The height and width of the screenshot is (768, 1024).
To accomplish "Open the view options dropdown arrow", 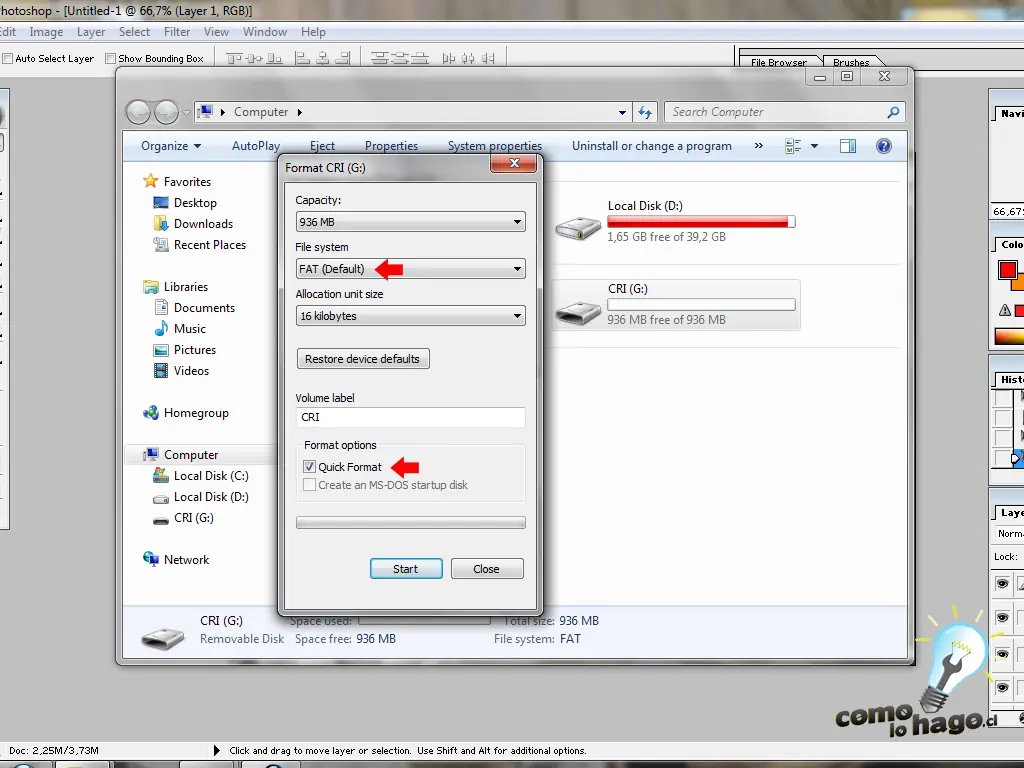I will [x=814, y=146].
